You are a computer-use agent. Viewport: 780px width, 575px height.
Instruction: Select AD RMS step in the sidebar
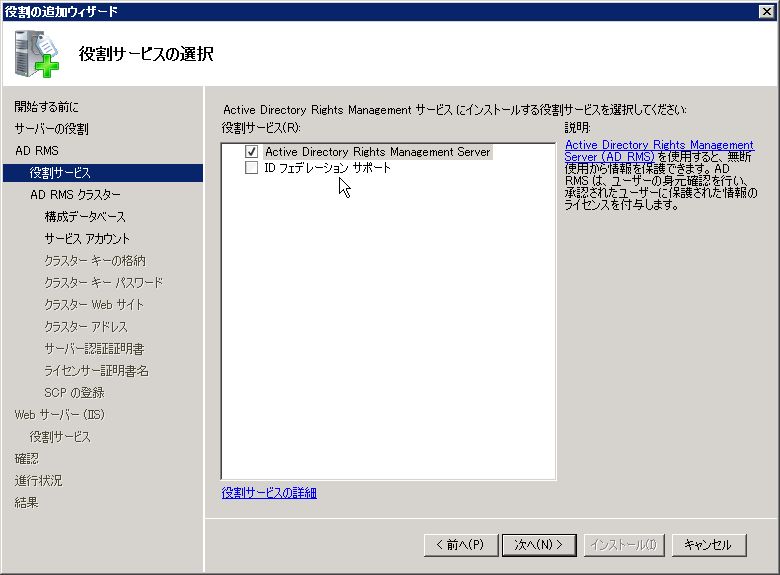click(x=37, y=150)
